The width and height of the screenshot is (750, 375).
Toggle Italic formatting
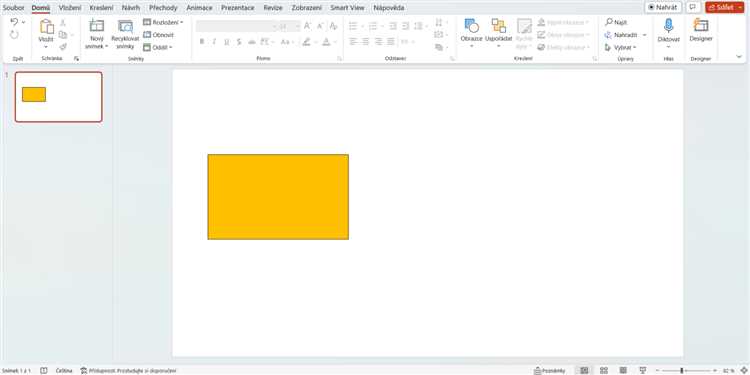pyautogui.click(x=214, y=42)
